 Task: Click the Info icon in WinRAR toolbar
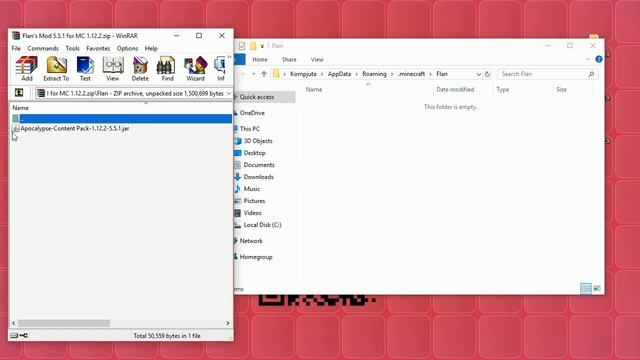220,69
